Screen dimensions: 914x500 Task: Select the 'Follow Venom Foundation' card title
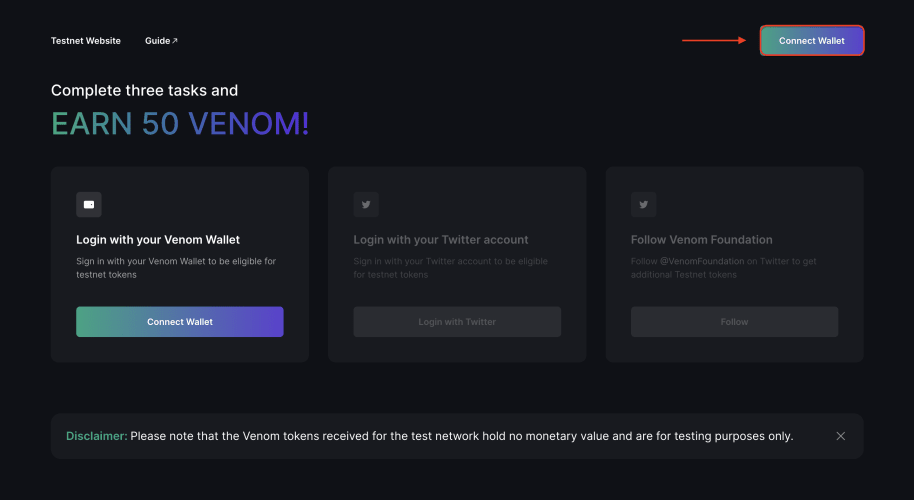[x=701, y=240]
